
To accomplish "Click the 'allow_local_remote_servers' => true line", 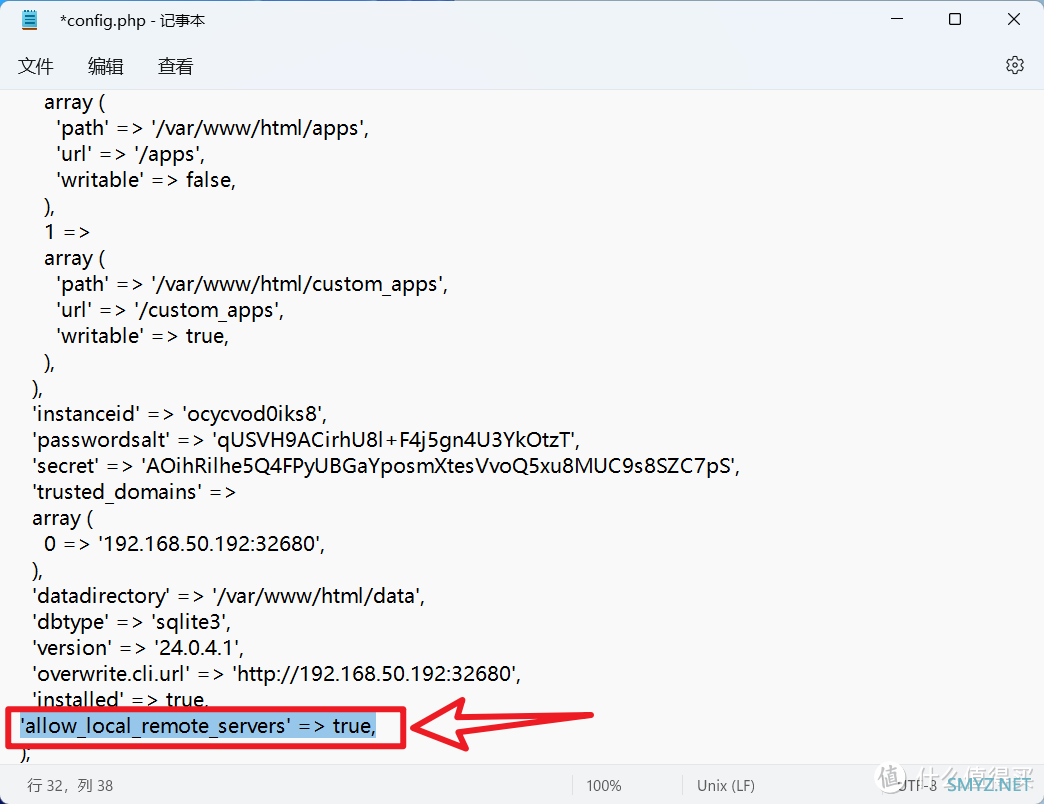I will coord(198,725).
